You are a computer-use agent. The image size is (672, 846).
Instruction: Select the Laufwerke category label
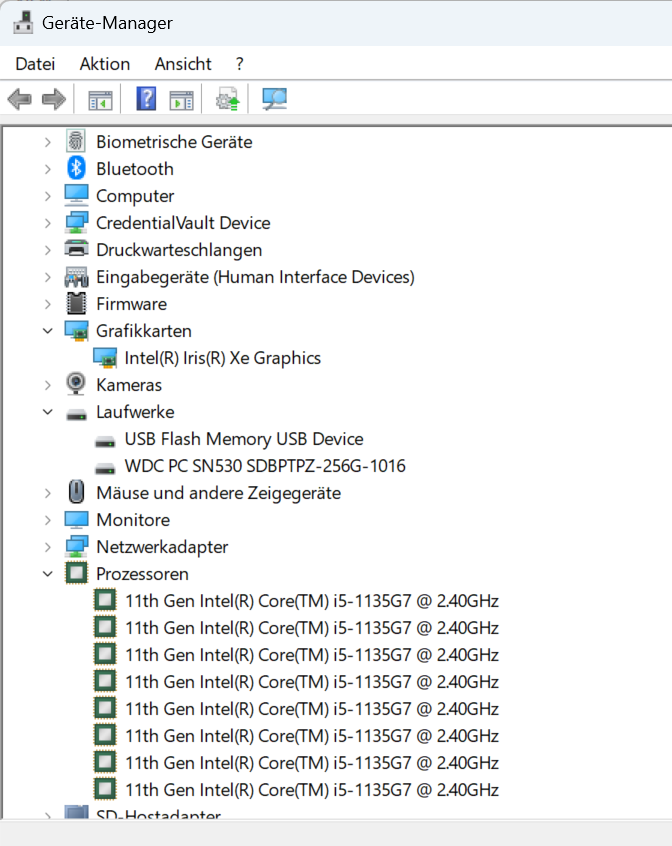pyautogui.click(x=135, y=412)
